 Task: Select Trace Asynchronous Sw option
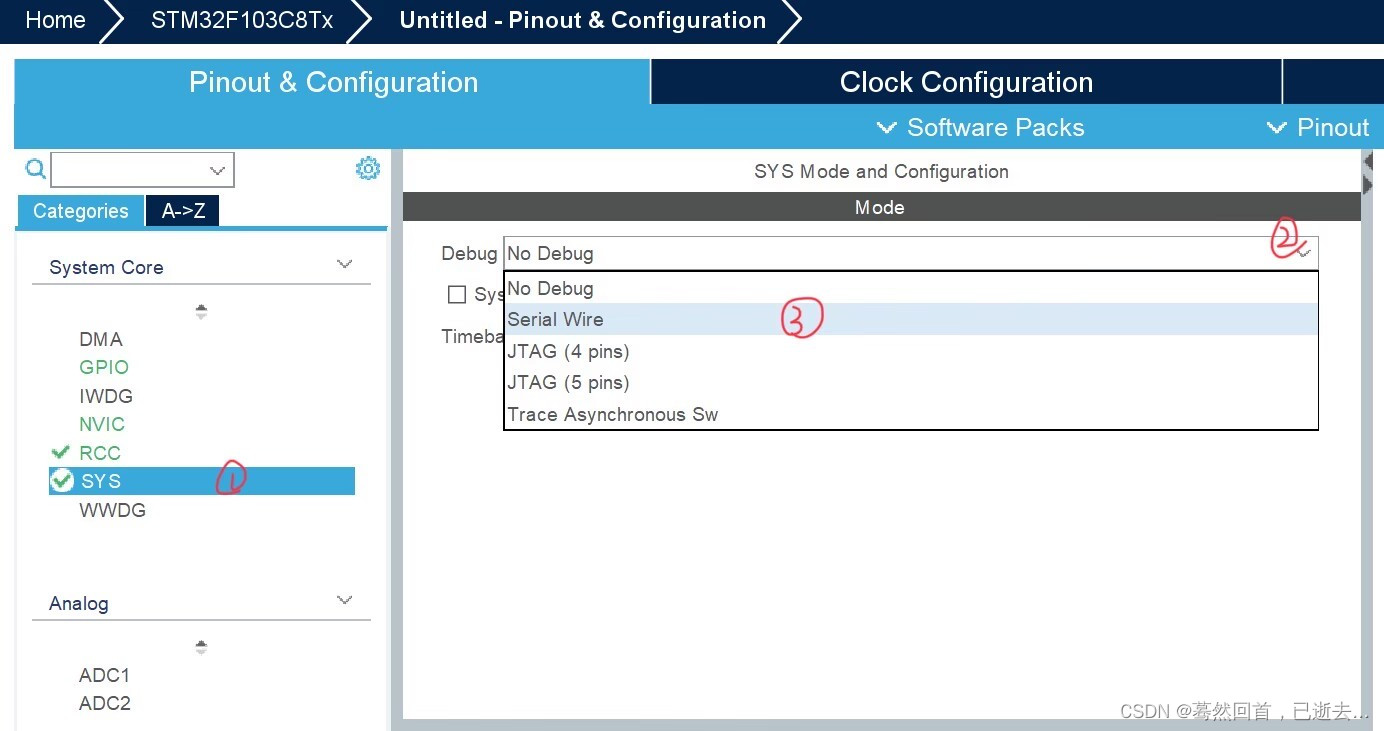pyautogui.click(x=911, y=414)
